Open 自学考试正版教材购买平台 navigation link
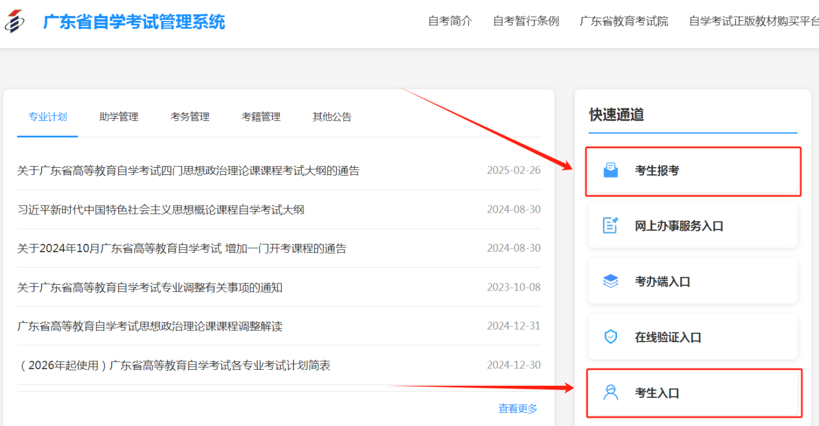Viewport: 819px width, 426px height. 753,22
